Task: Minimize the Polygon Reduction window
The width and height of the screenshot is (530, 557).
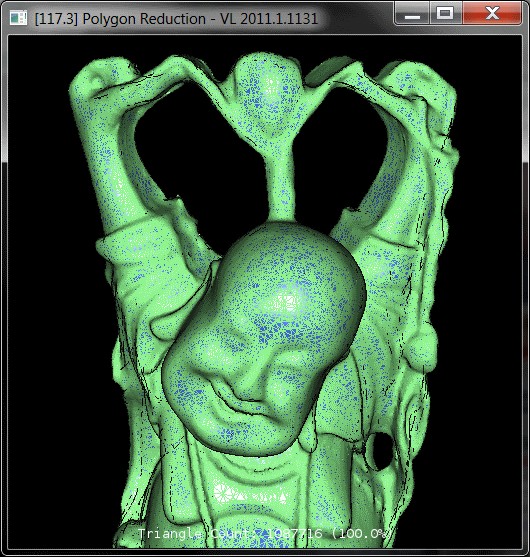Action: click(x=412, y=13)
